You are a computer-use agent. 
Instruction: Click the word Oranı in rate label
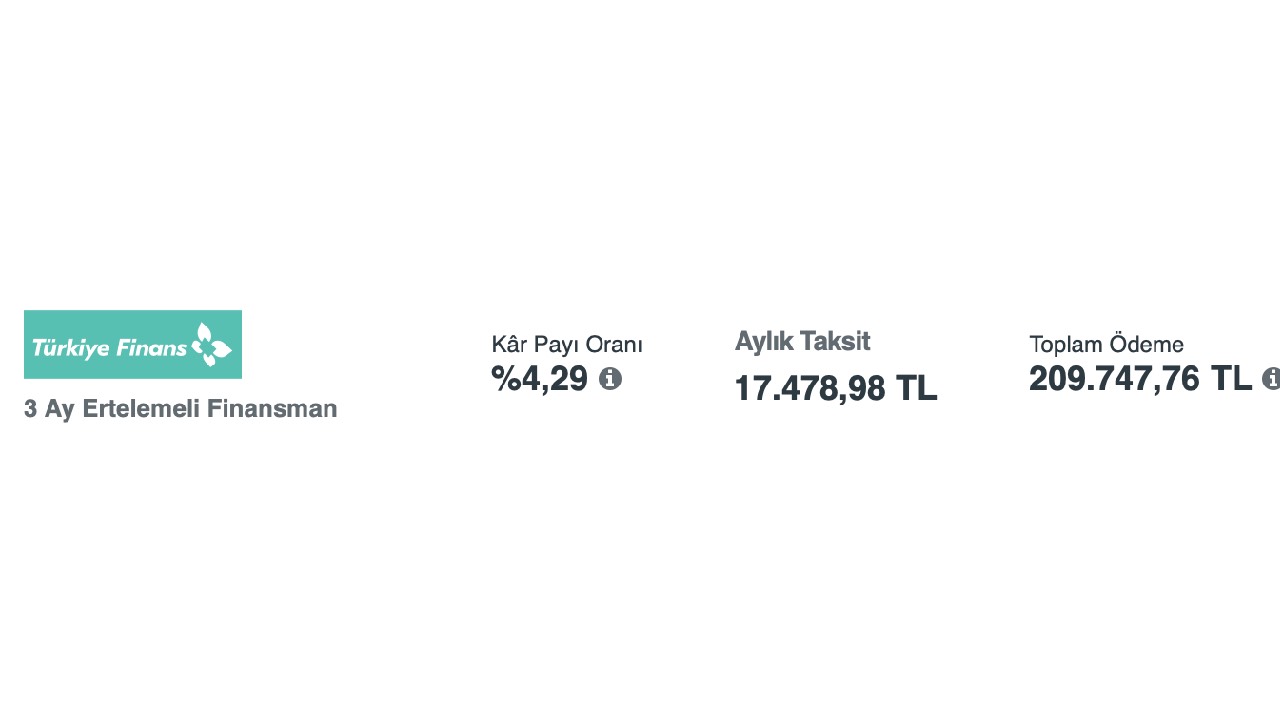tap(613, 345)
